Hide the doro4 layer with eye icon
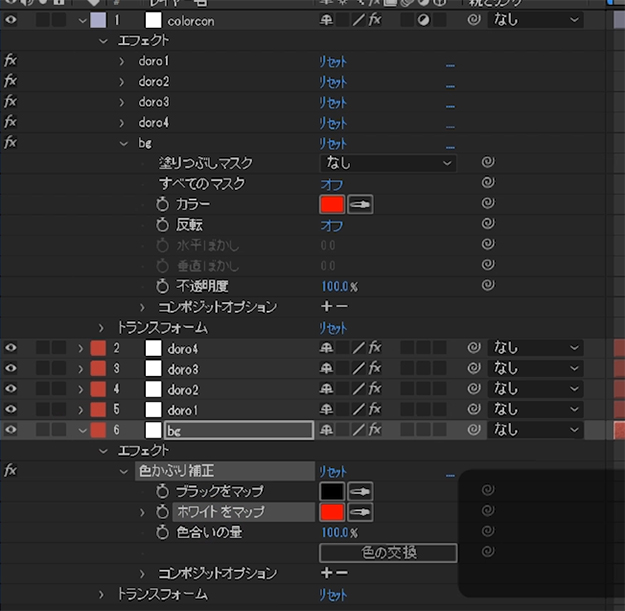Screen dimensions: 625x611 11,348
